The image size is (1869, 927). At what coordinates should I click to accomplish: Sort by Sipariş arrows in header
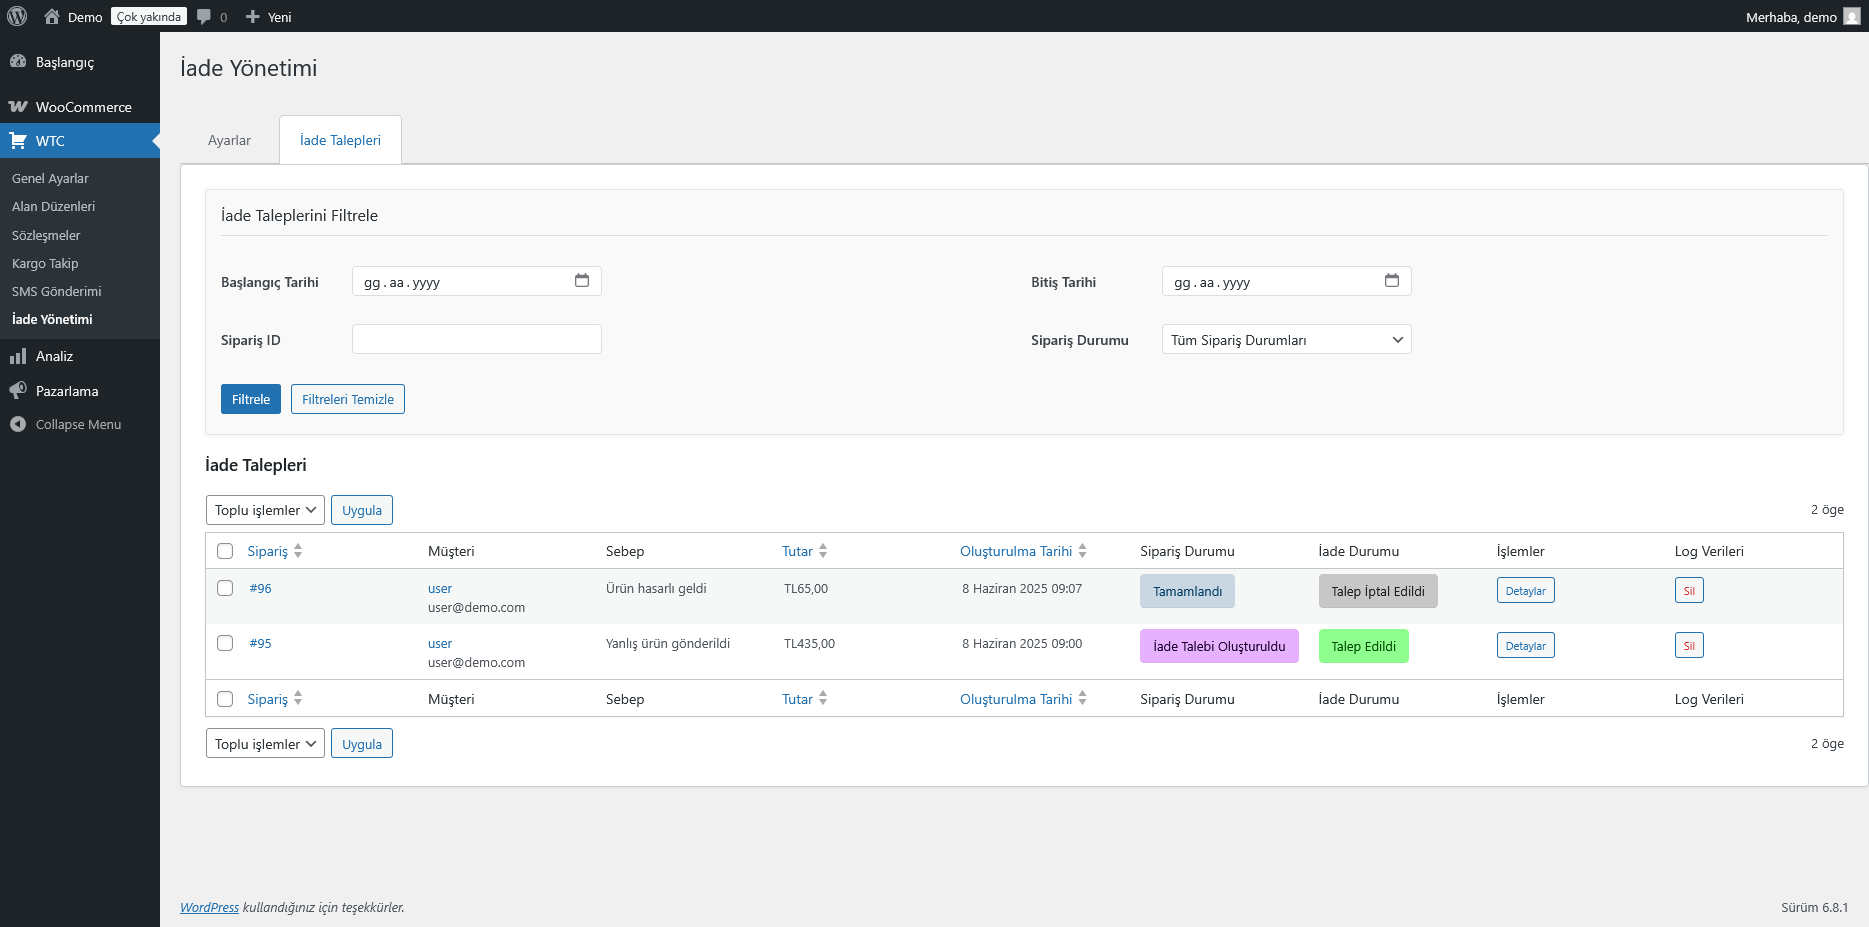(298, 551)
